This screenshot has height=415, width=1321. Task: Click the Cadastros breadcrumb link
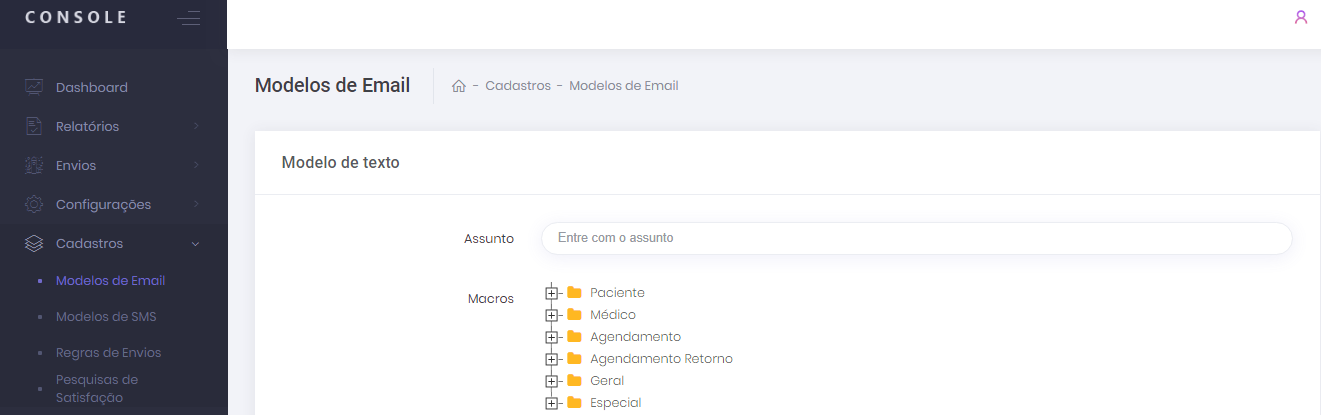[518, 86]
